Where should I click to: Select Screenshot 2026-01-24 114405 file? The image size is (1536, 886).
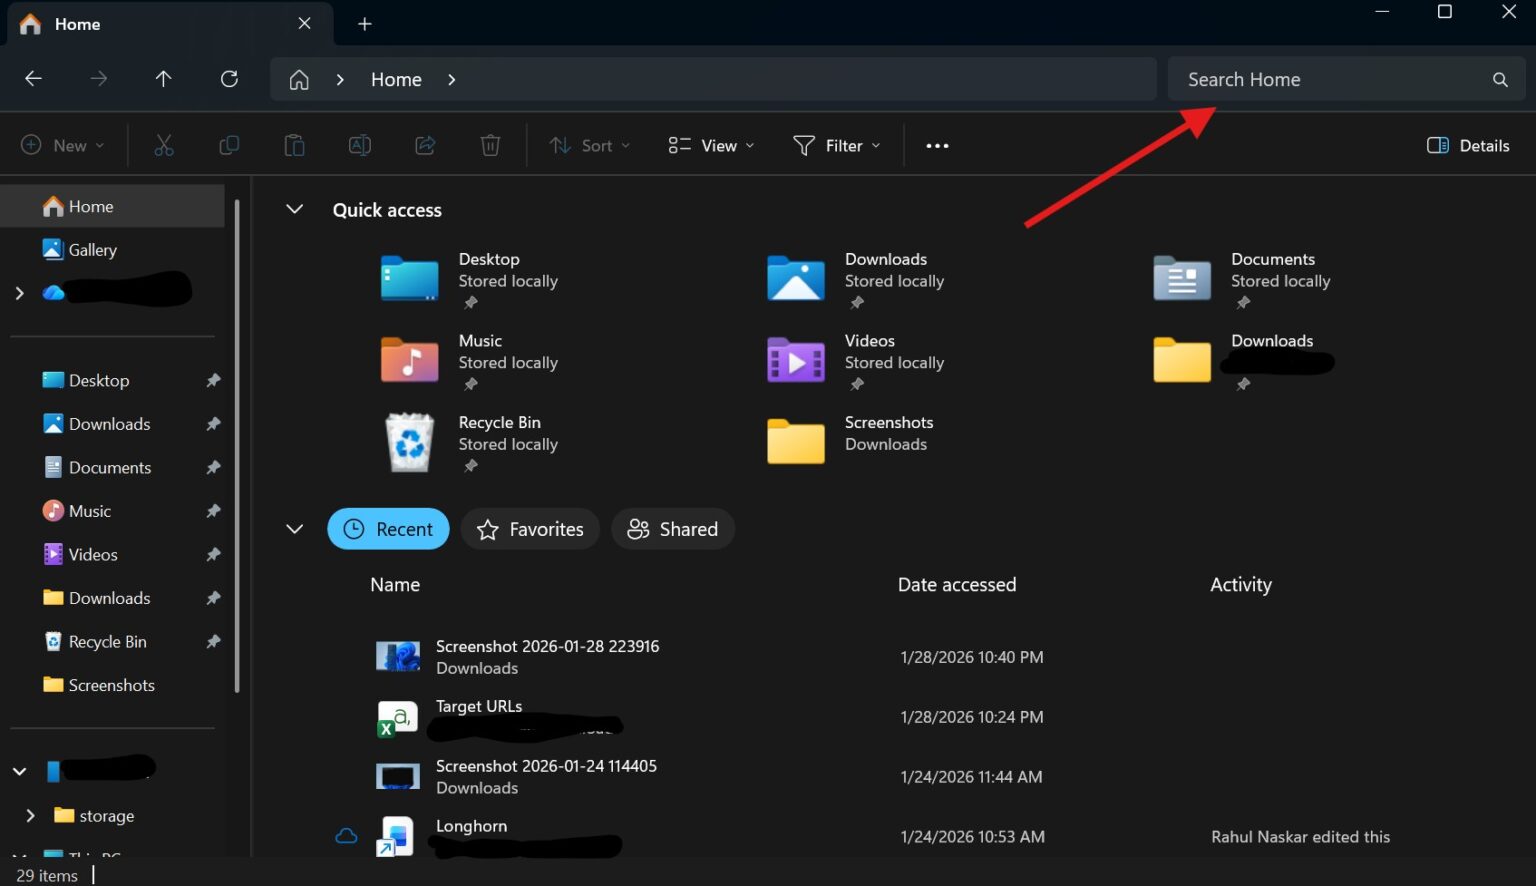click(546, 767)
